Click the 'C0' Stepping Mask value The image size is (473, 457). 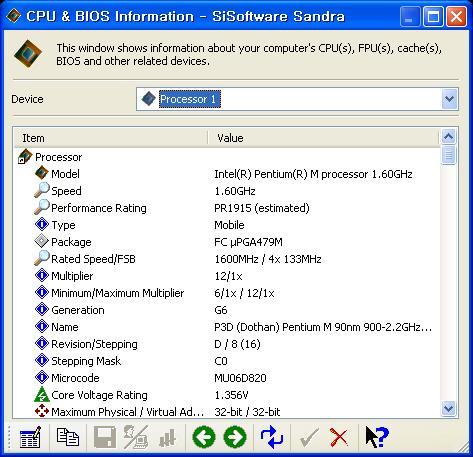click(221, 361)
